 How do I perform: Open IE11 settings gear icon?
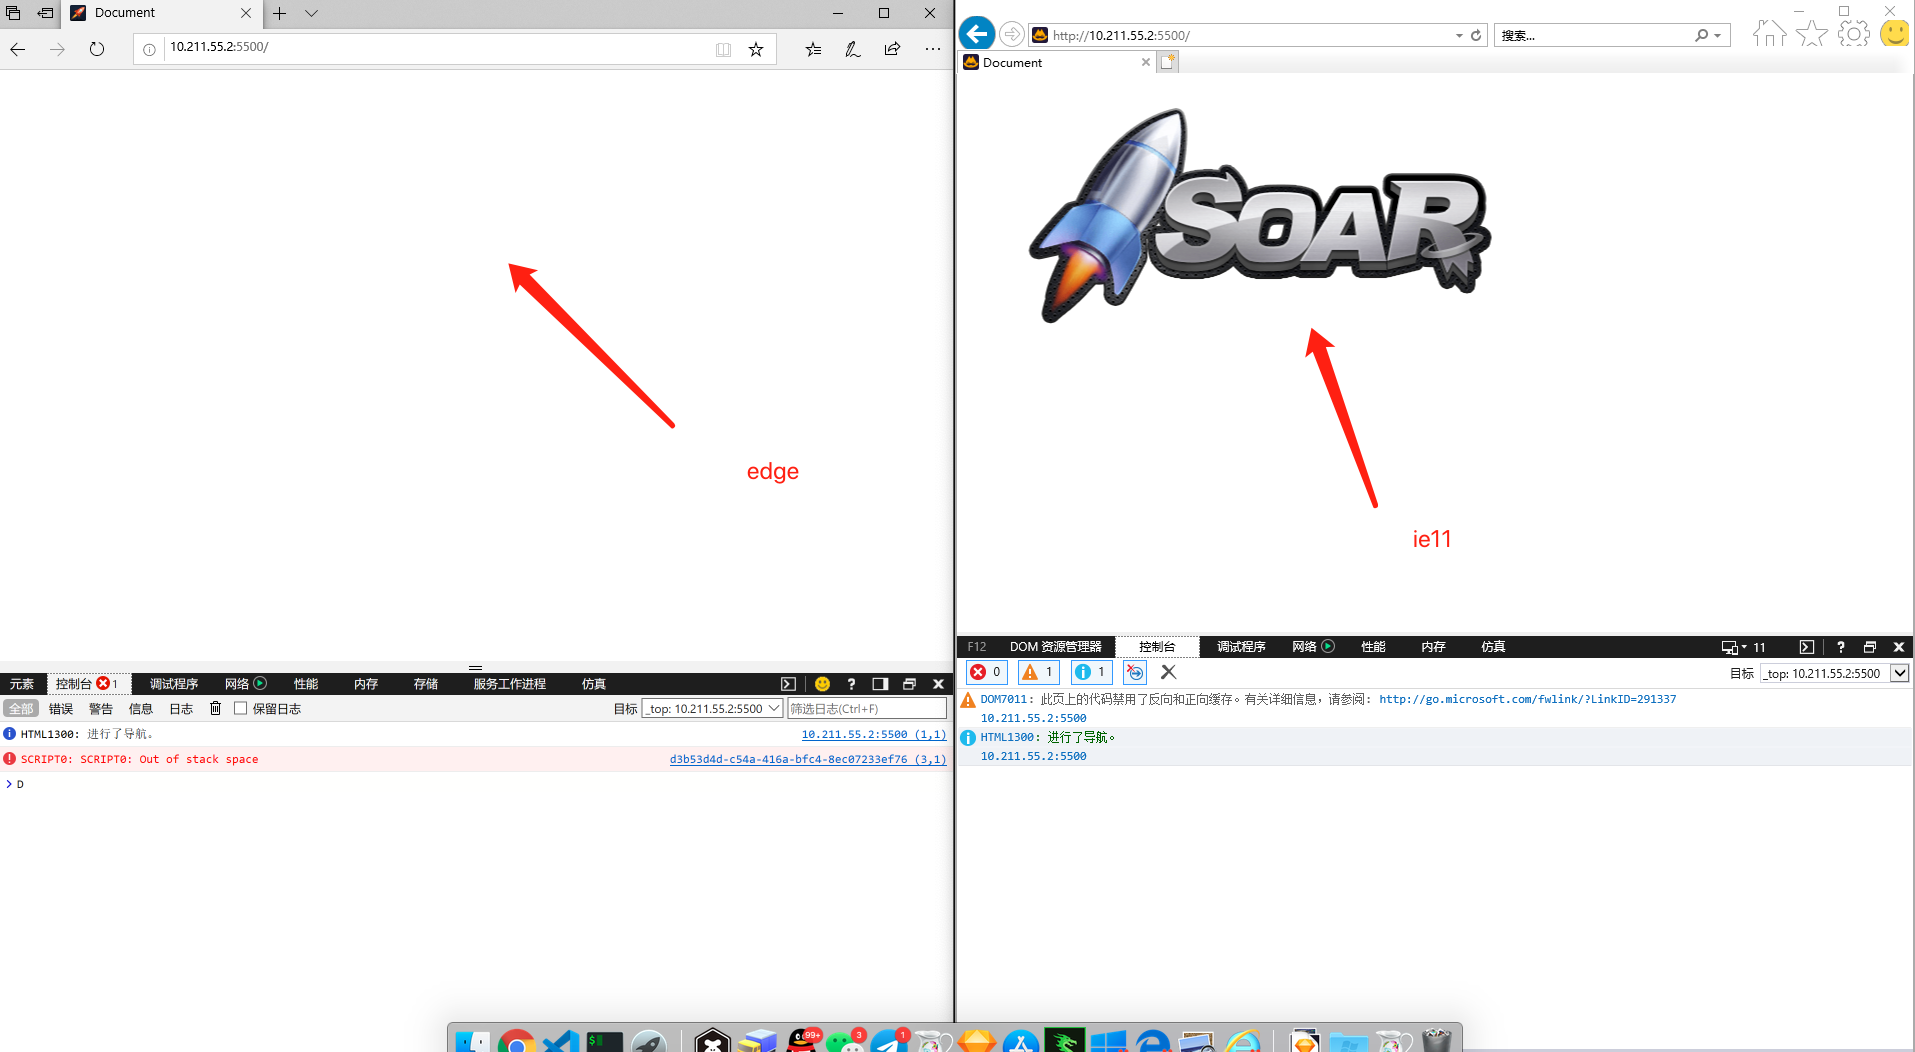pyautogui.click(x=1854, y=33)
